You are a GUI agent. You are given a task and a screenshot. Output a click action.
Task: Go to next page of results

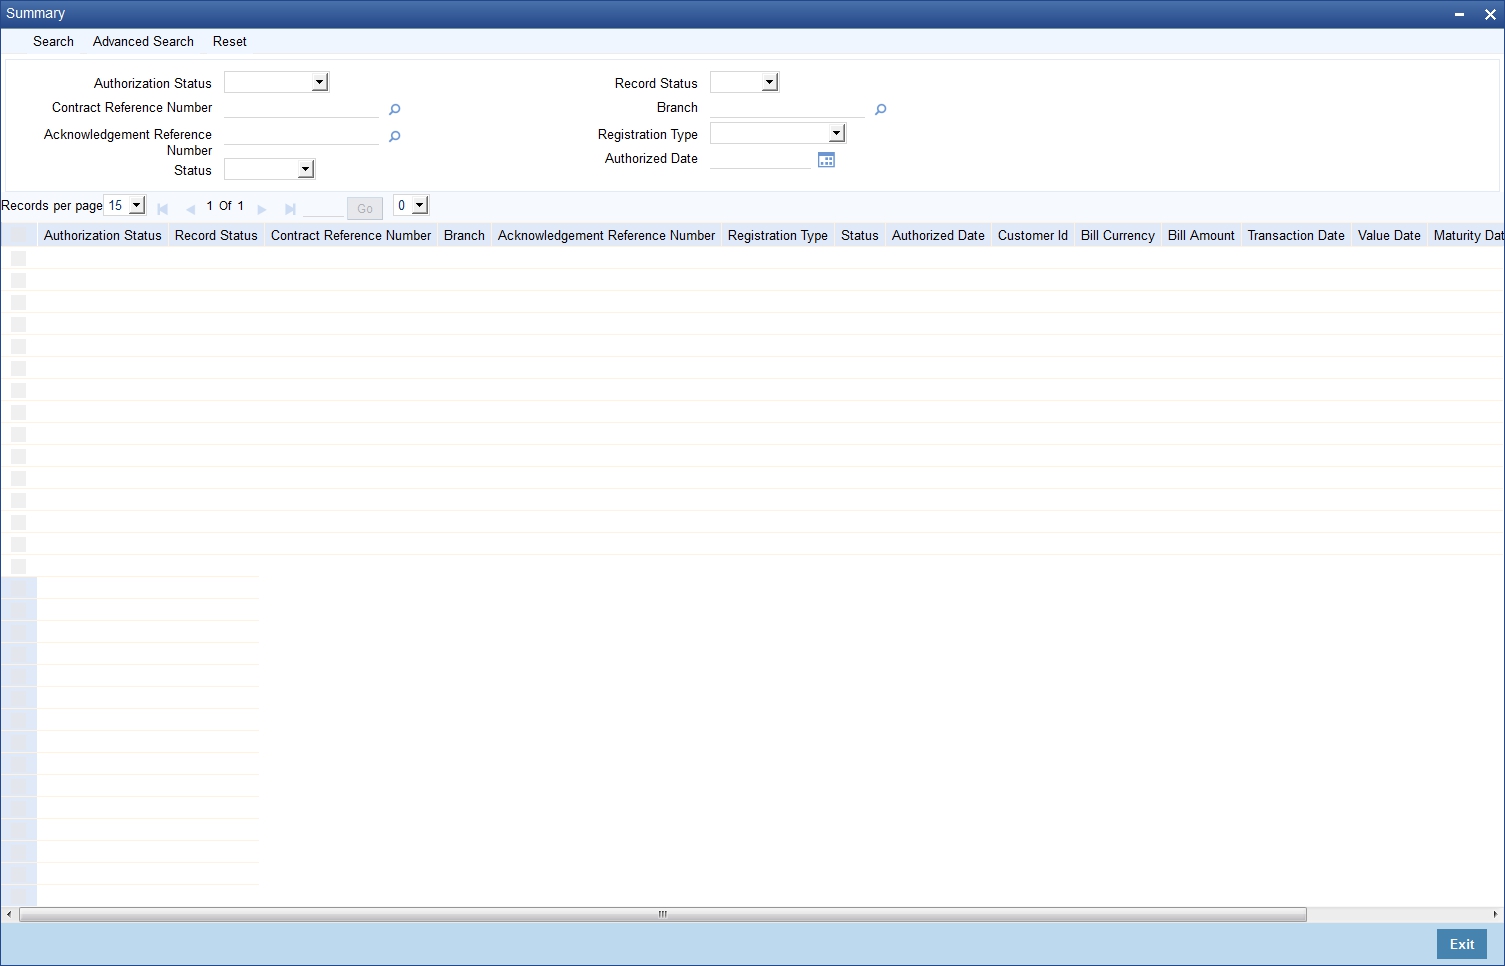(x=262, y=209)
